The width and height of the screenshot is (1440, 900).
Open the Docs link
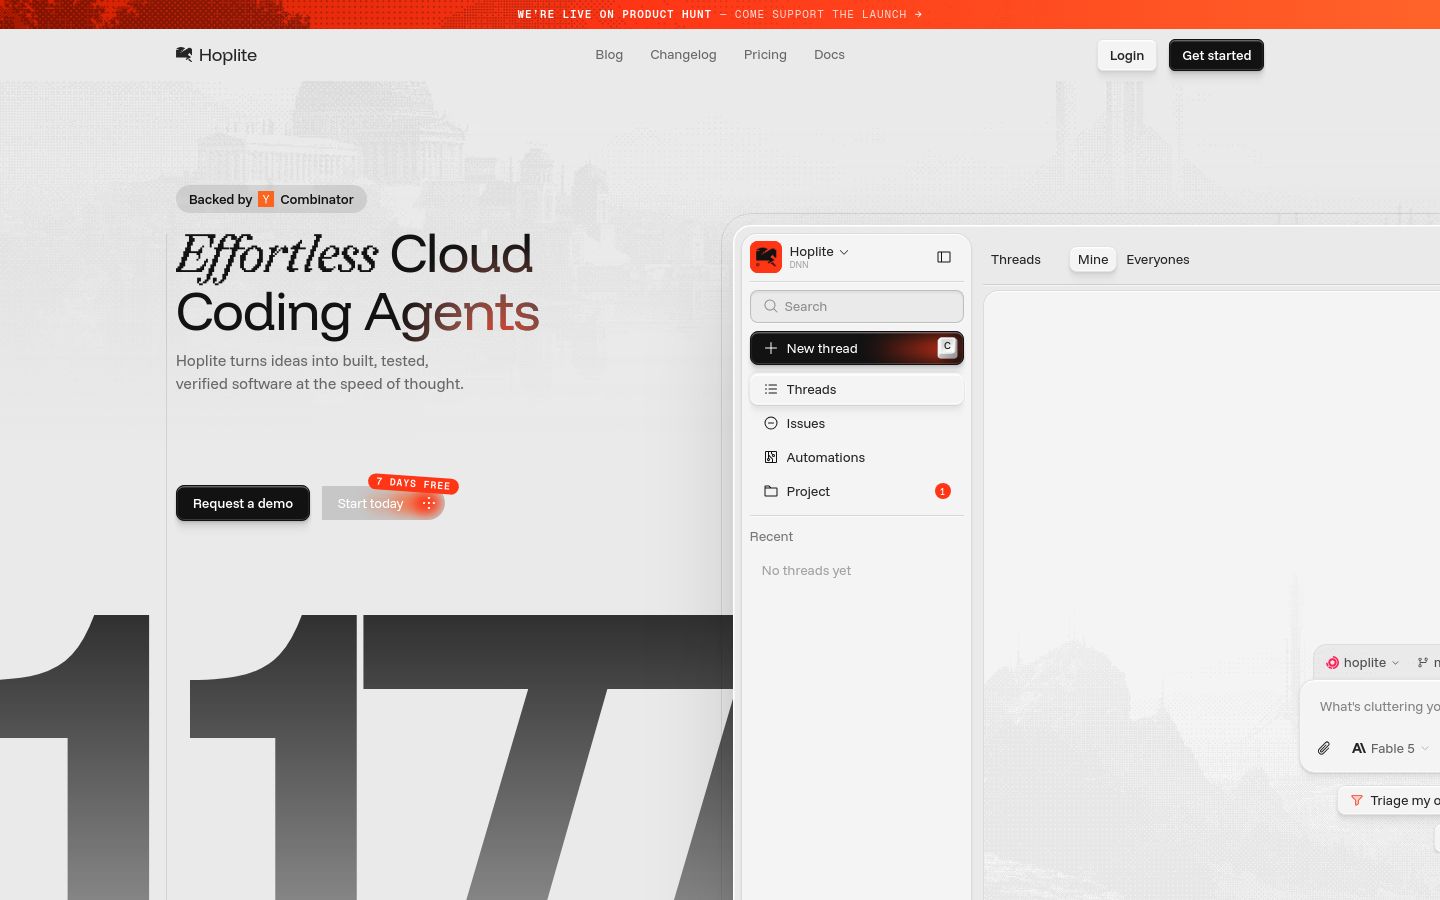click(x=829, y=55)
